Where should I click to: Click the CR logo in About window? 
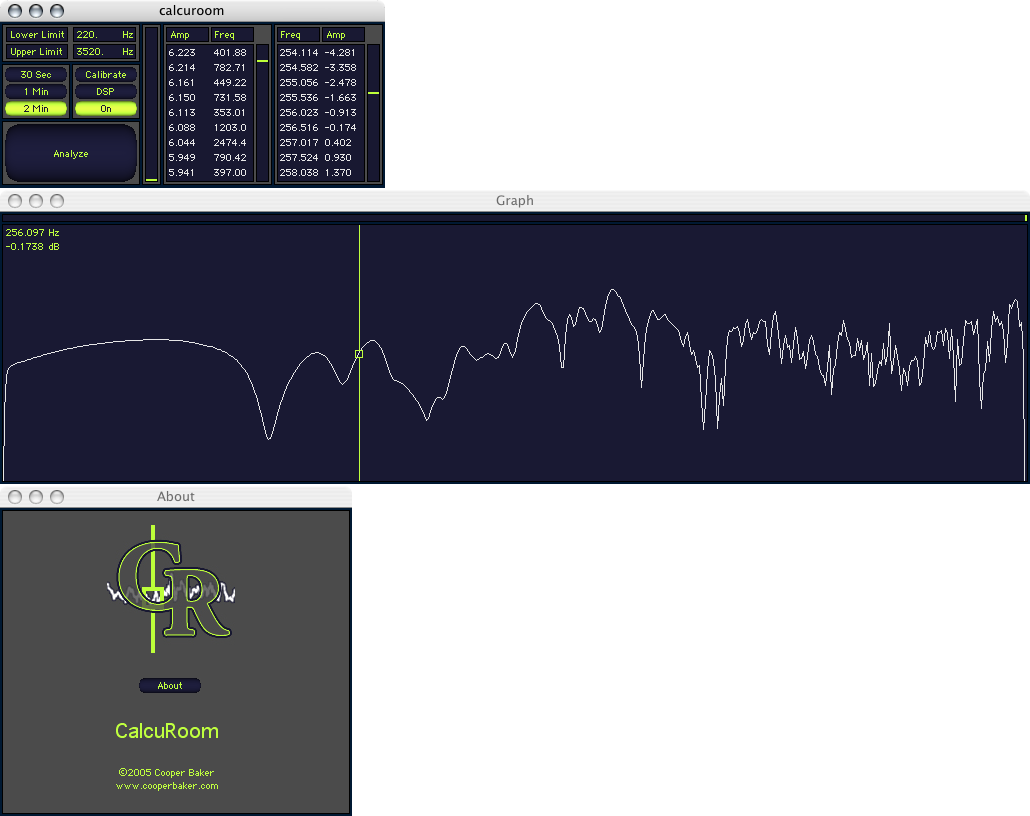pos(172,589)
